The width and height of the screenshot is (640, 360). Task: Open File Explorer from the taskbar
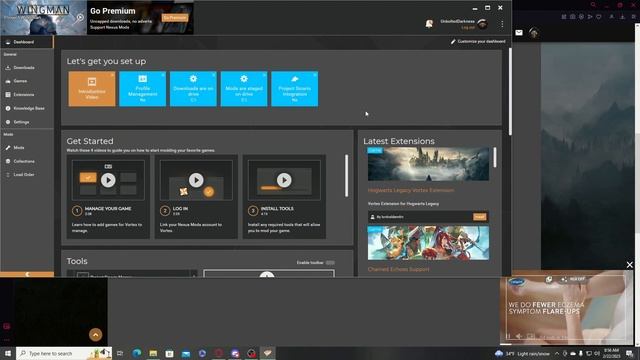[x=153, y=353]
